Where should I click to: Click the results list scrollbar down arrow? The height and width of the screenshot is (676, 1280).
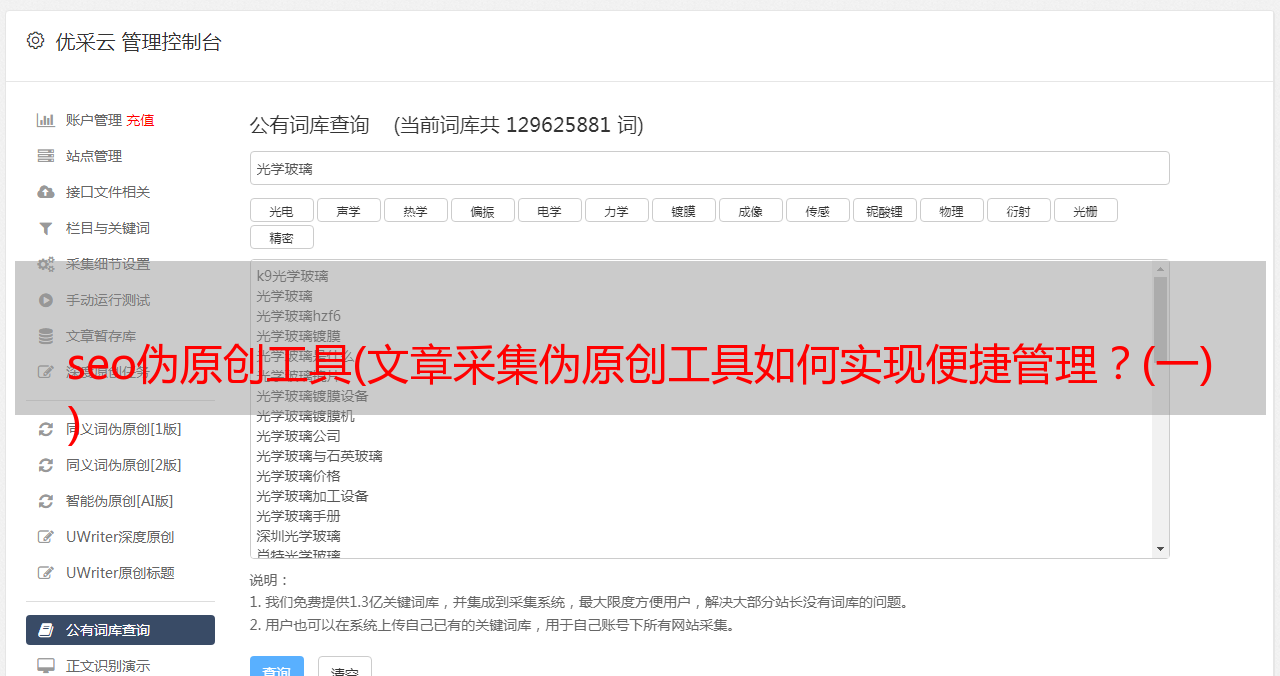pos(1160,549)
